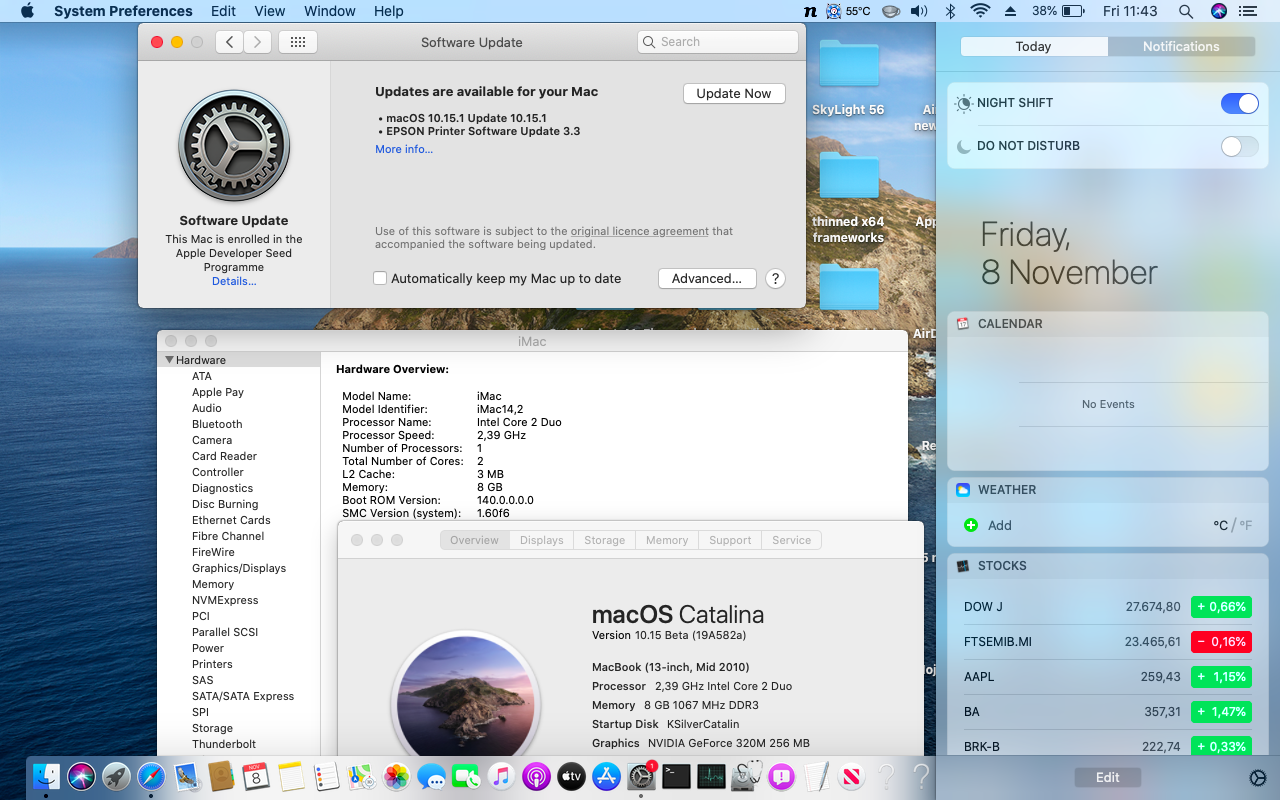Screen dimensions: 1280x800
Task: Open Calendar icon in the Dock
Action: (x=257, y=776)
